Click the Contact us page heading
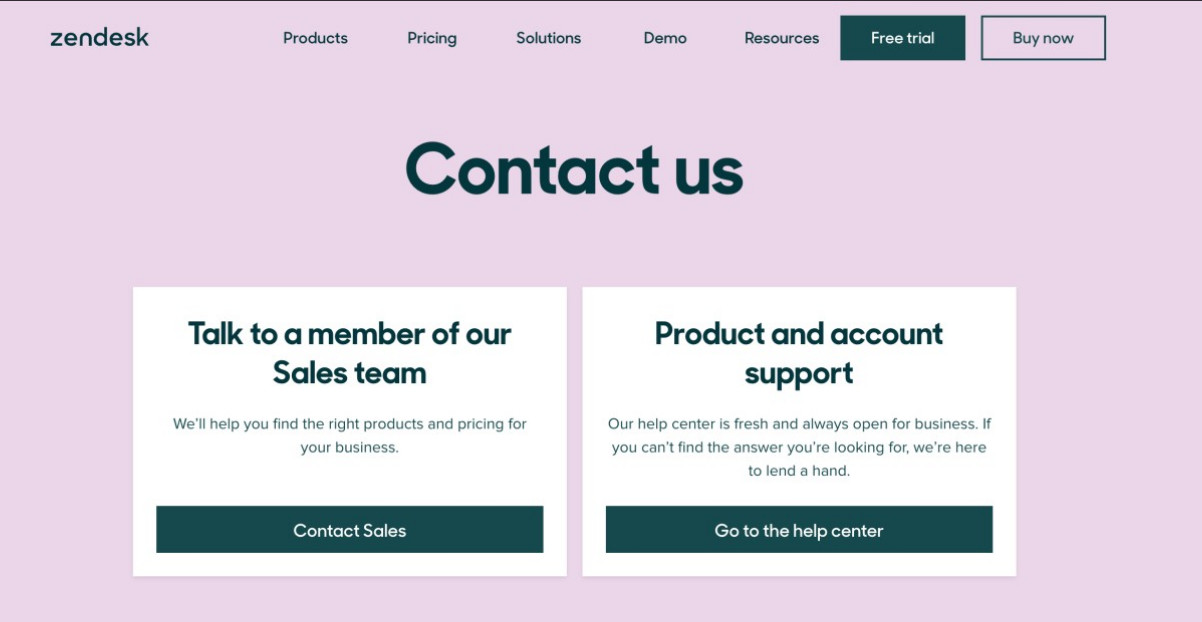1202x622 pixels. point(574,169)
